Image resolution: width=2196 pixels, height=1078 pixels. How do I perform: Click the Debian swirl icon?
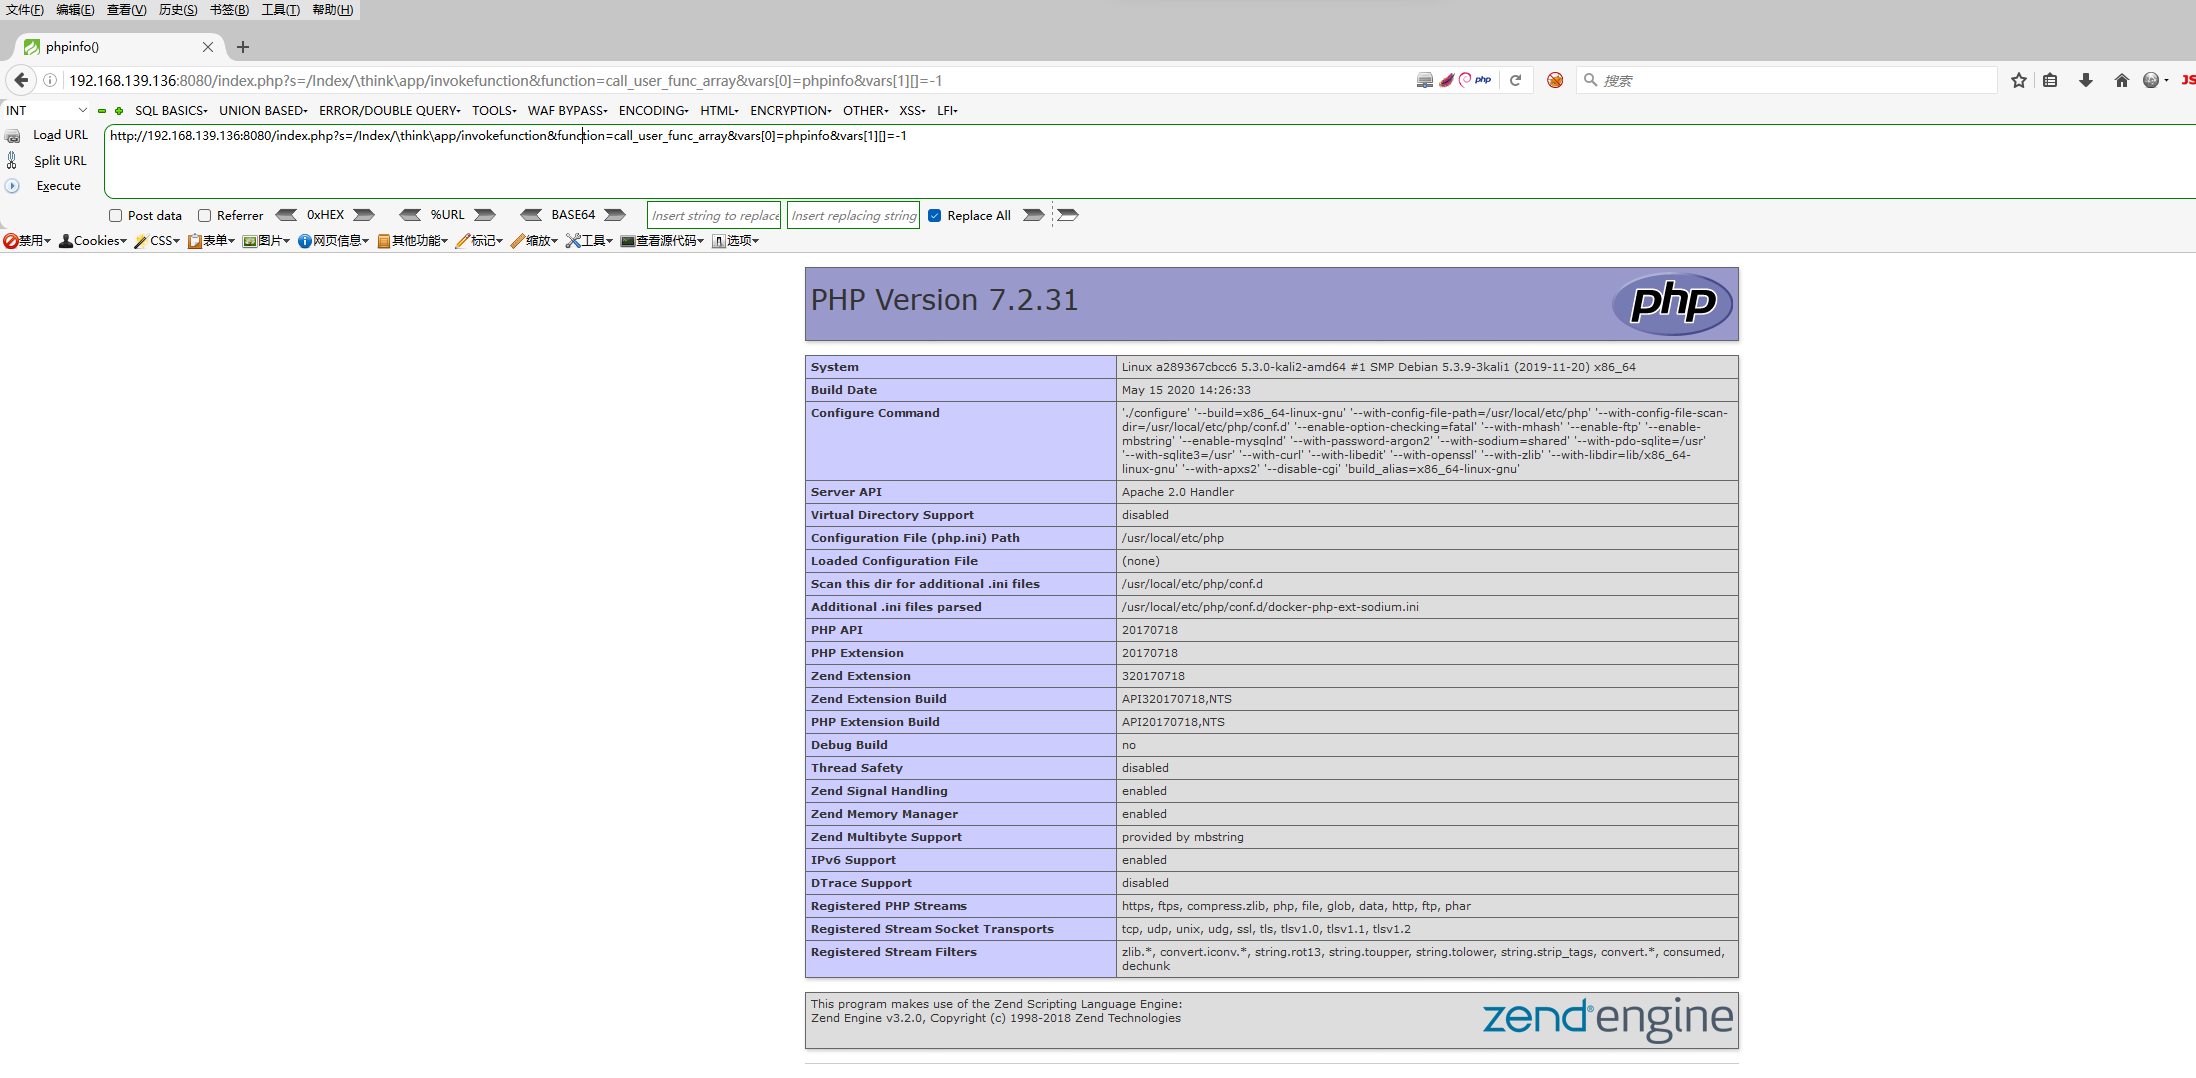(1465, 80)
